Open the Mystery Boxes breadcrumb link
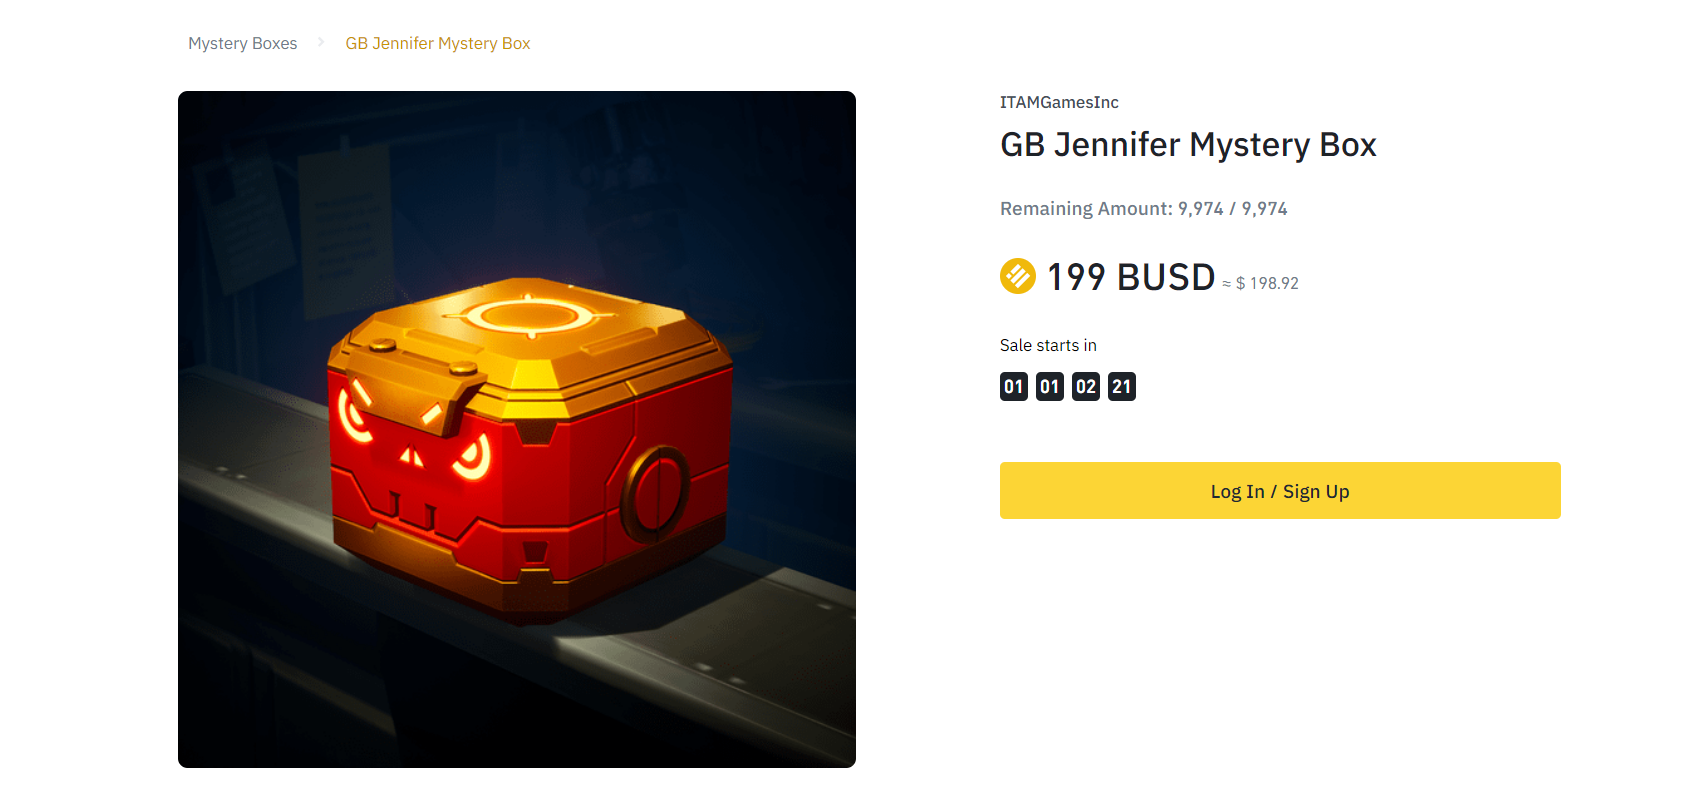The height and width of the screenshot is (806, 1687). point(243,43)
